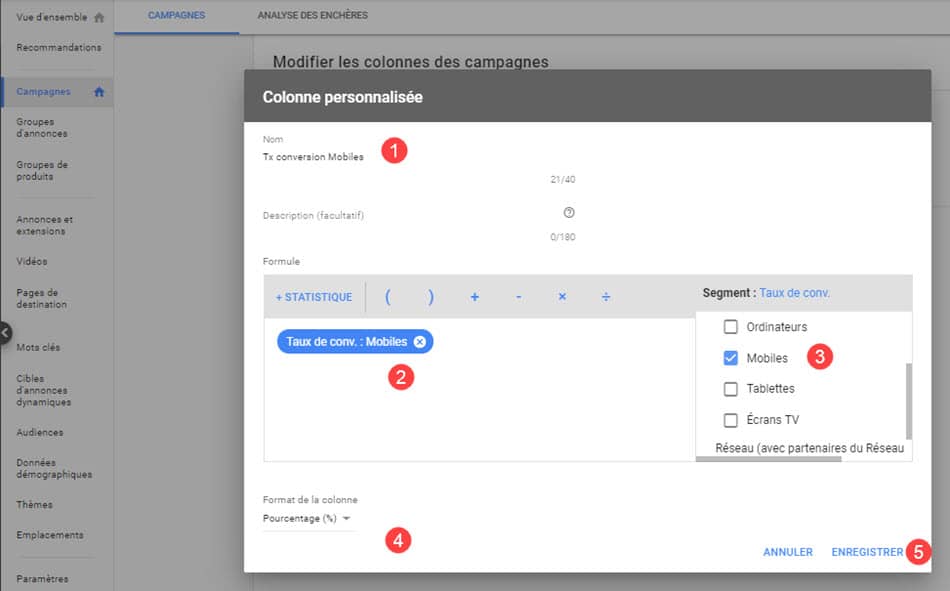Add divide operator to formula
The height and width of the screenshot is (591, 950).
pyautogui.click(x=606, y=297)
